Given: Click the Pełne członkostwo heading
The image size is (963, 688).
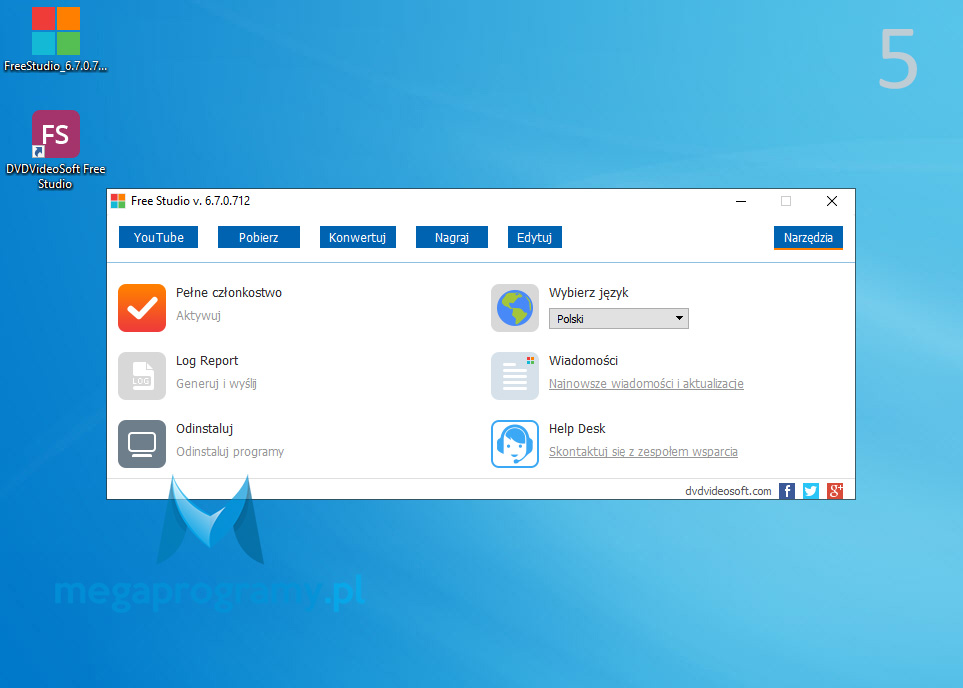Looking at the screenshot, I should click(x=228, y=293).
